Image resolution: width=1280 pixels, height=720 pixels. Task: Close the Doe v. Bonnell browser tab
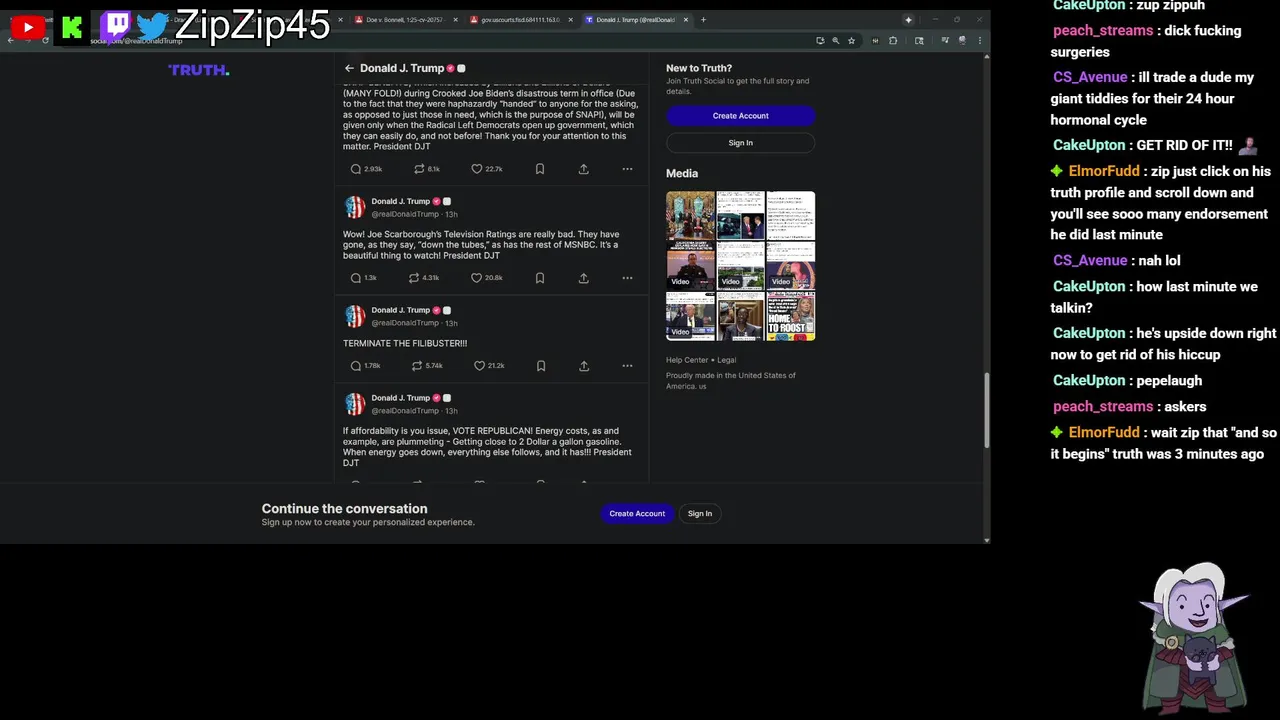(456, 20)
